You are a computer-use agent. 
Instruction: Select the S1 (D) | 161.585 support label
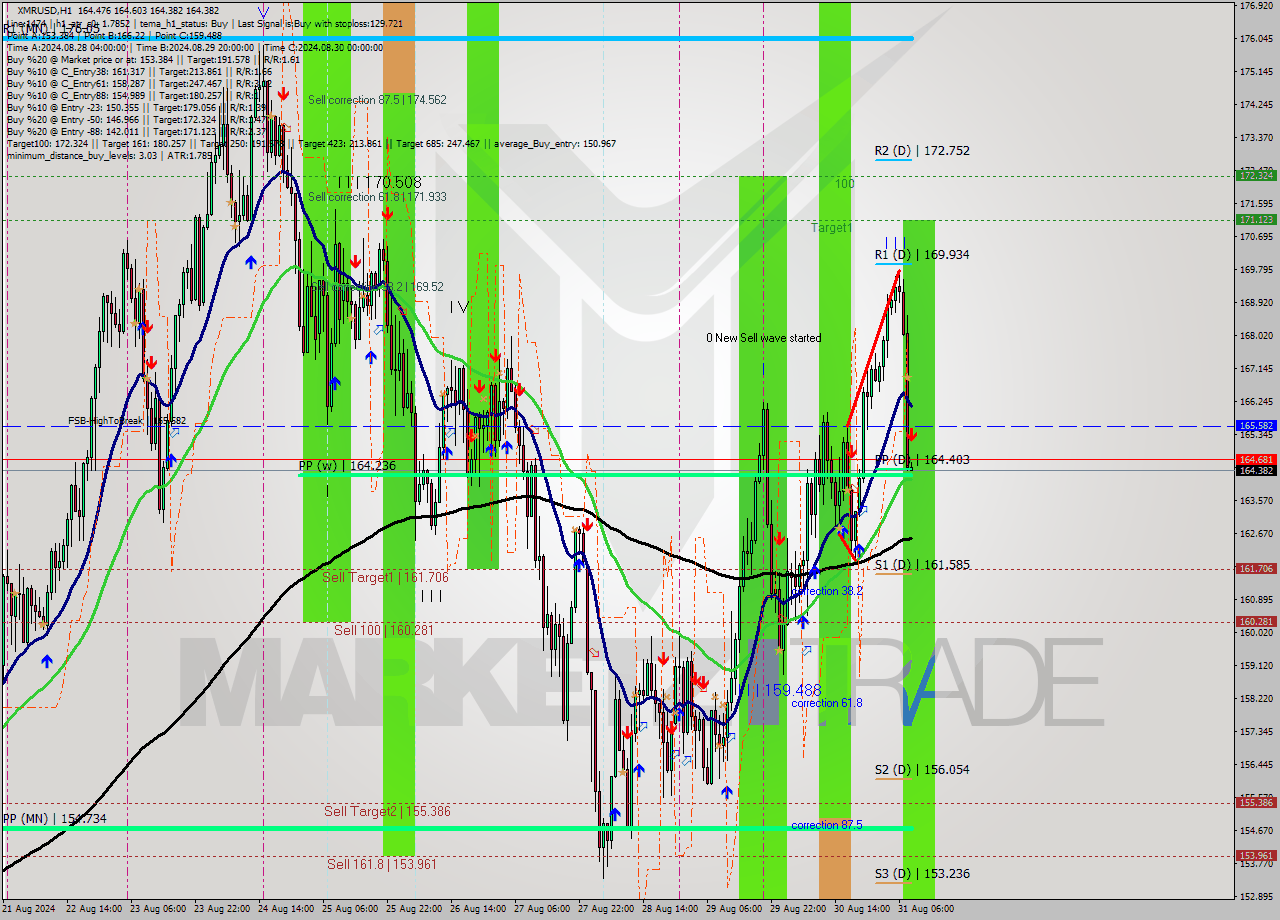922,565
